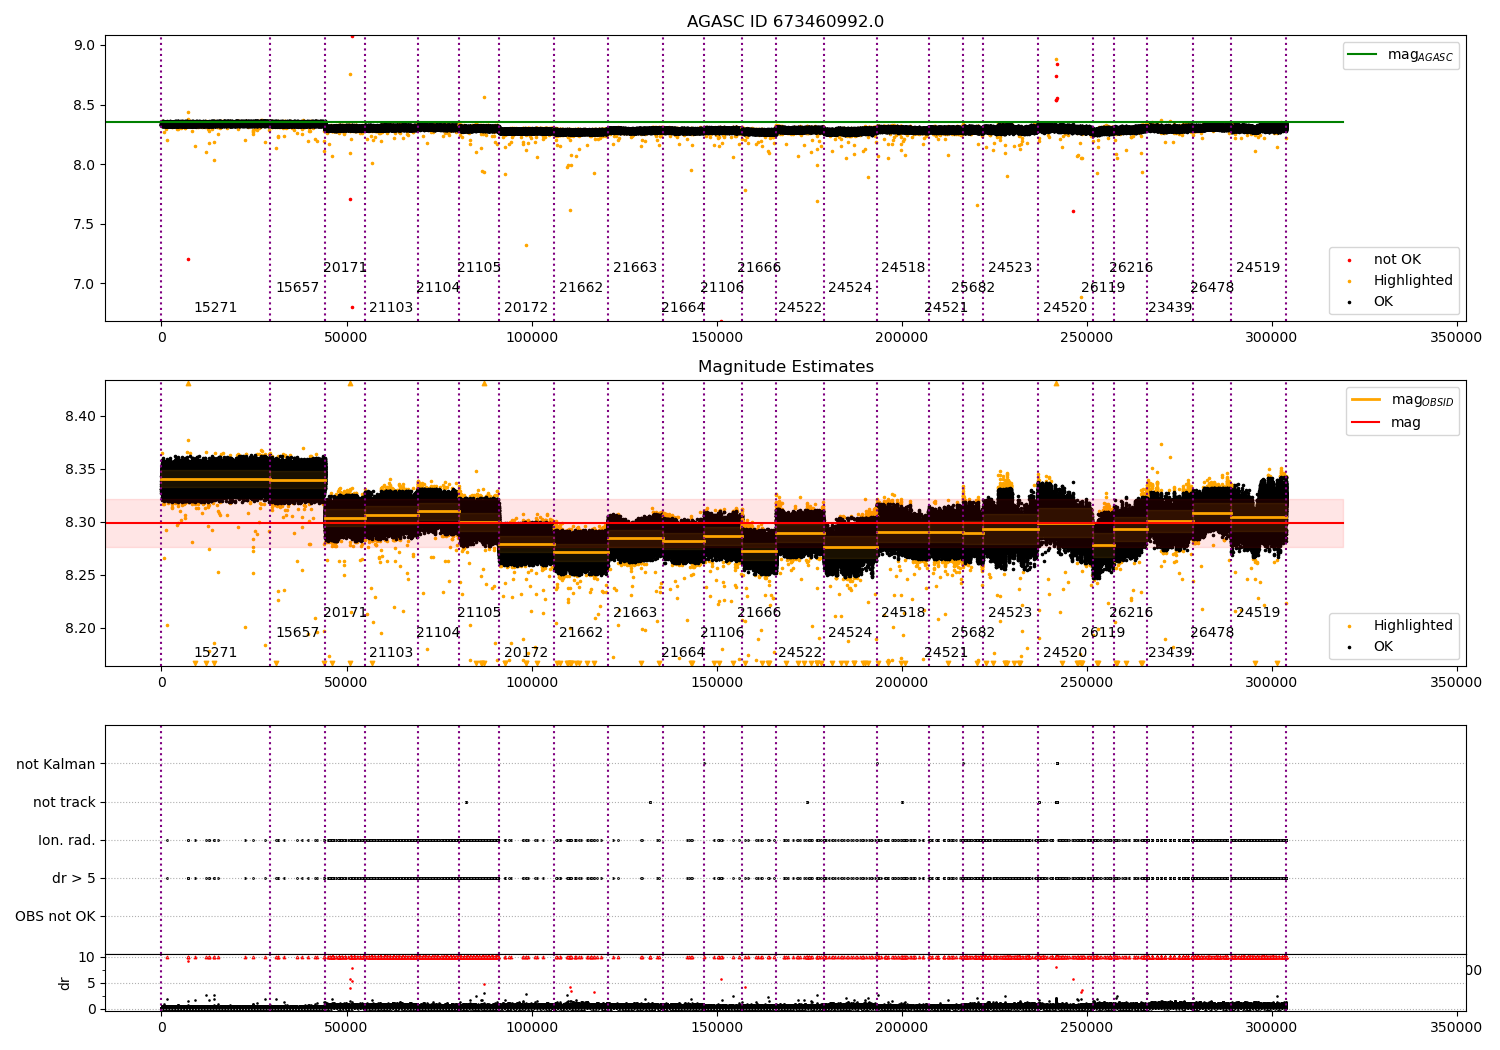Click the 'Ion. rad.' axis label
Viewport: 1500px width, 1050px height.
67,840
